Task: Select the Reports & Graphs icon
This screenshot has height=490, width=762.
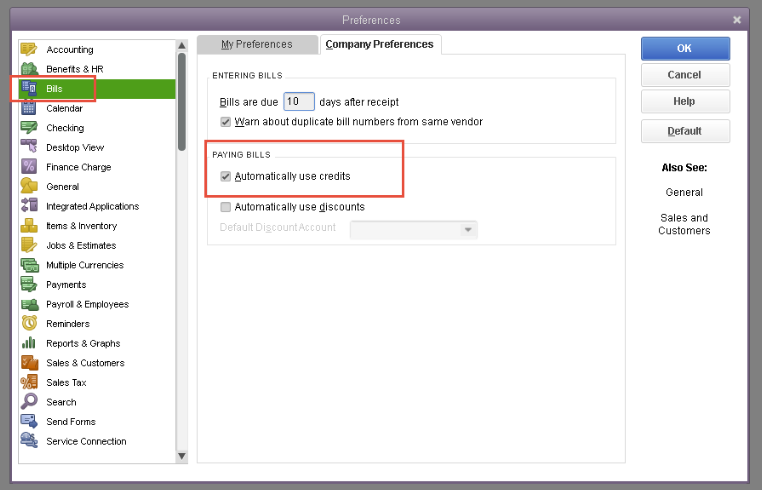Action: pyautogui.click(x=29, y=343)
